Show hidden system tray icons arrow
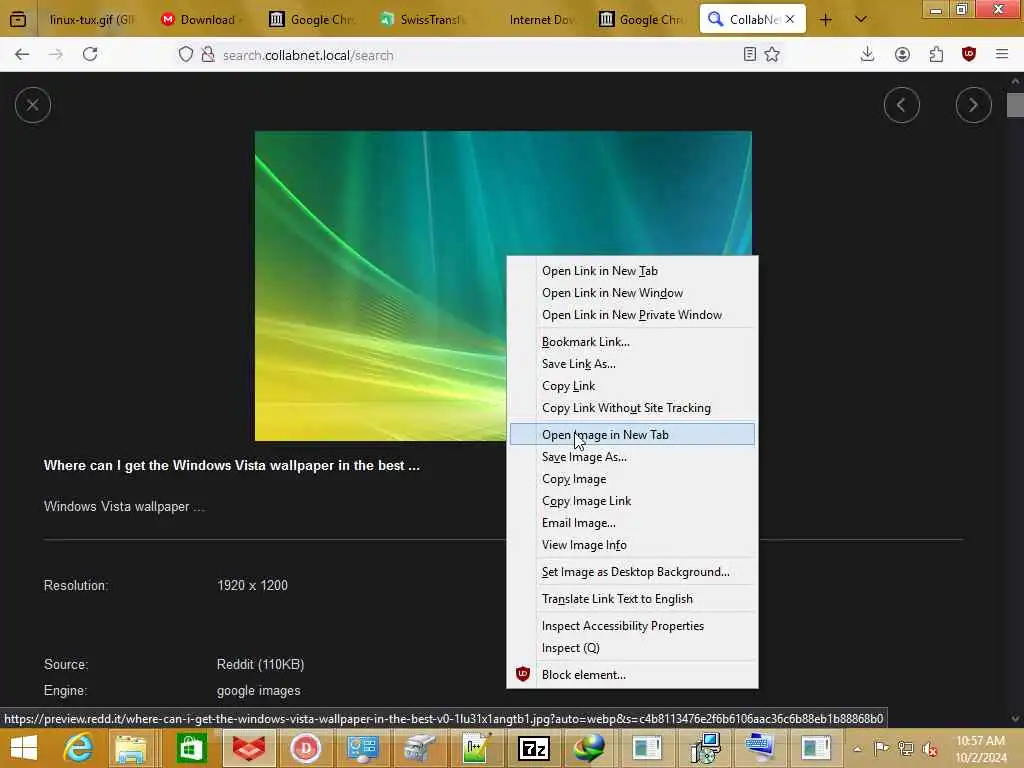Viewport: 1024px width, 768px height. coord(857,749)
